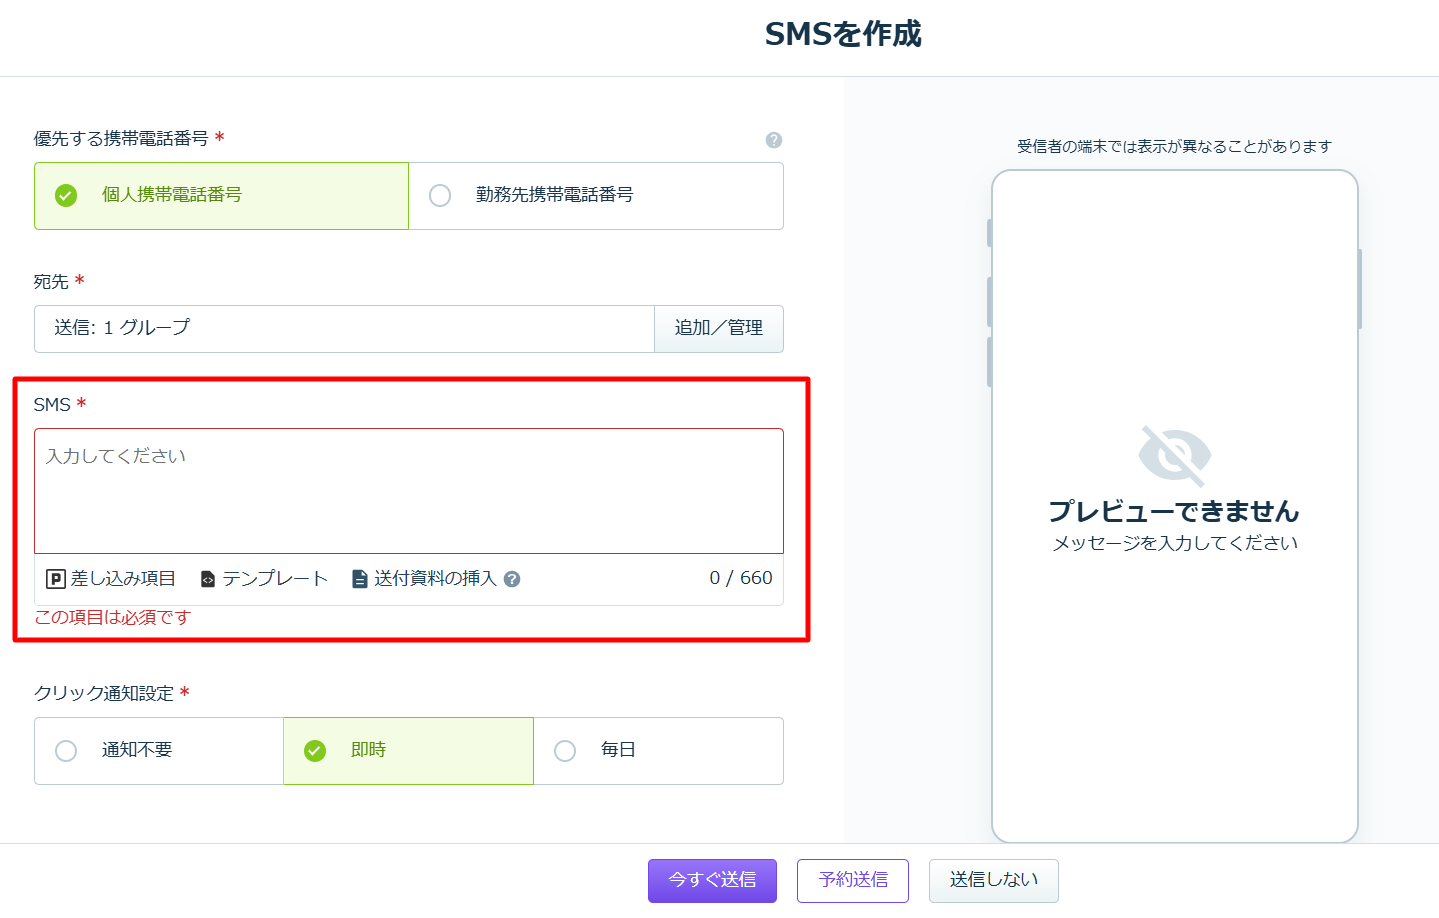This screenshot has width=1439, height=918.
Task: Click the crossed-out eye preview icon
Action: pyautogui.click(x=1175, y=456)
